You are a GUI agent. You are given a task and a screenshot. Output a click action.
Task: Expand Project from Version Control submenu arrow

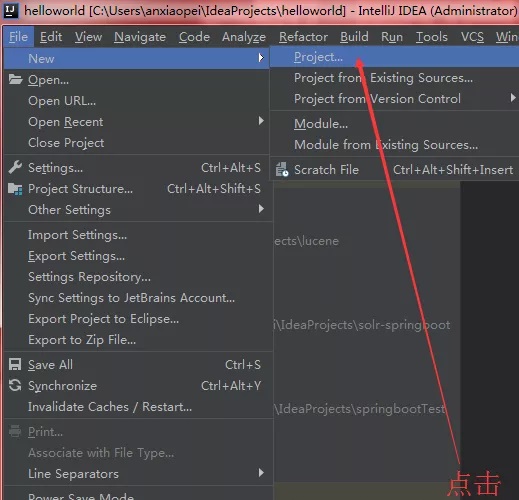(513, 98)
